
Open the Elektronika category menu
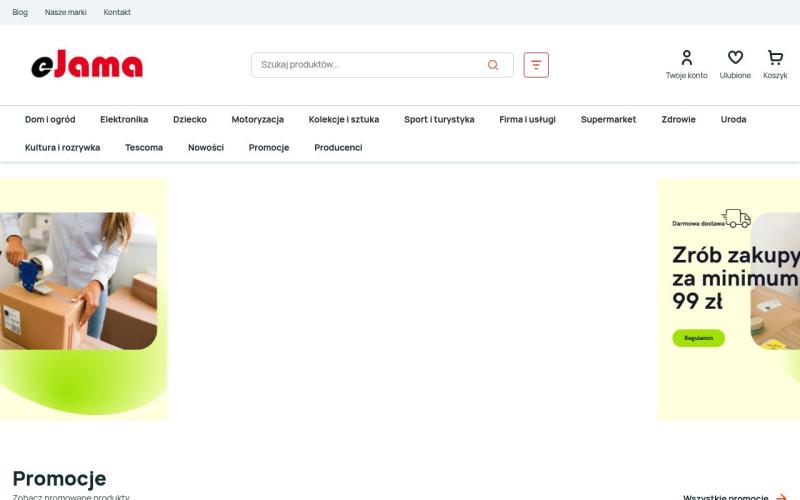click(124, 119)
